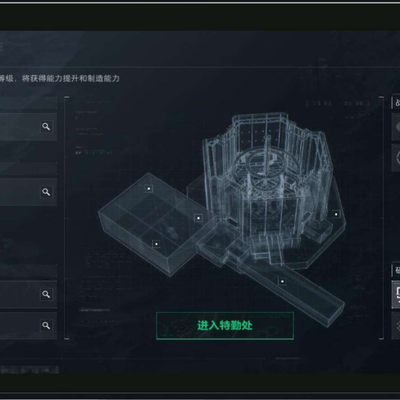Select the marker on the long corridor

pos(282,282)
